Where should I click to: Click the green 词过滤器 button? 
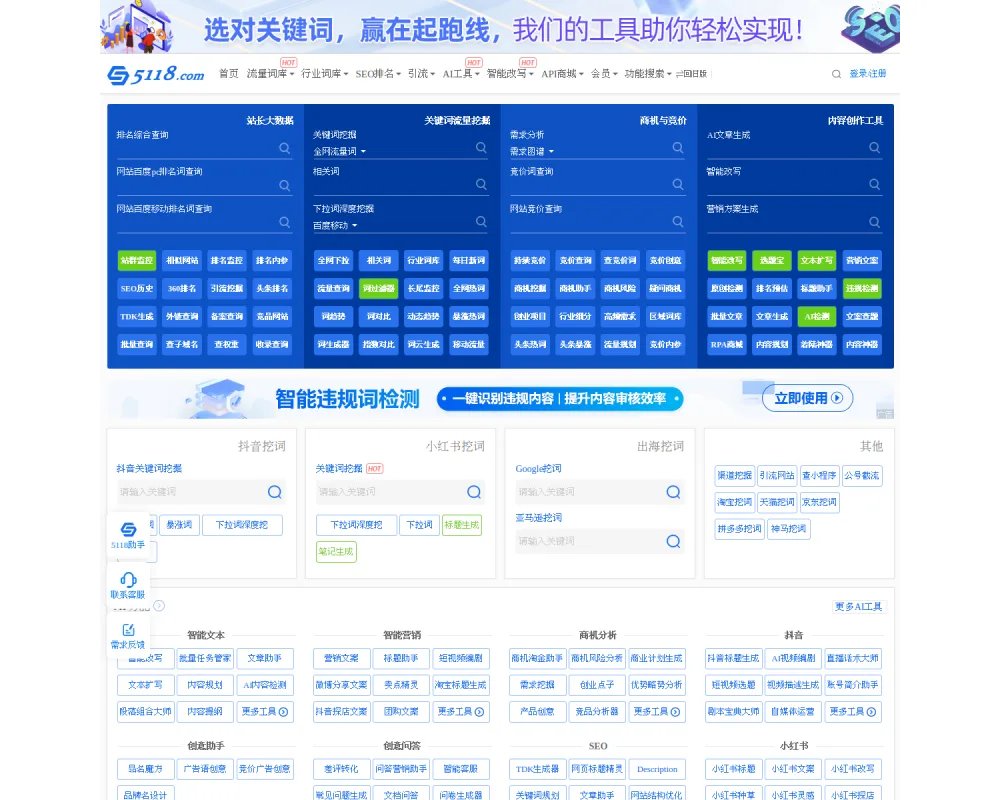379,288
